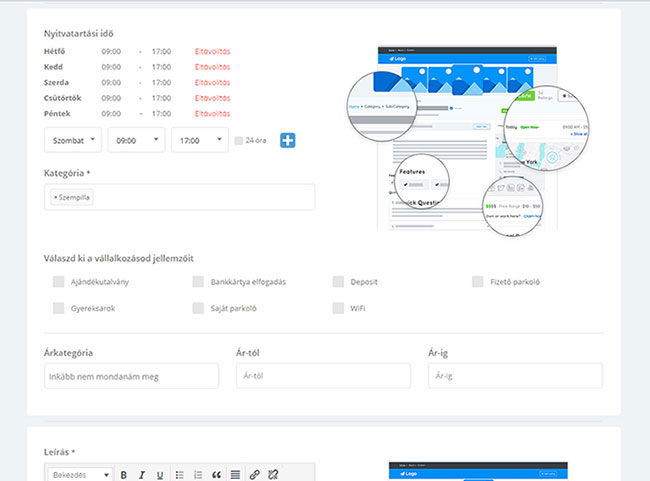Insert a numbered list
650x481 pixels.
(198, 474)
